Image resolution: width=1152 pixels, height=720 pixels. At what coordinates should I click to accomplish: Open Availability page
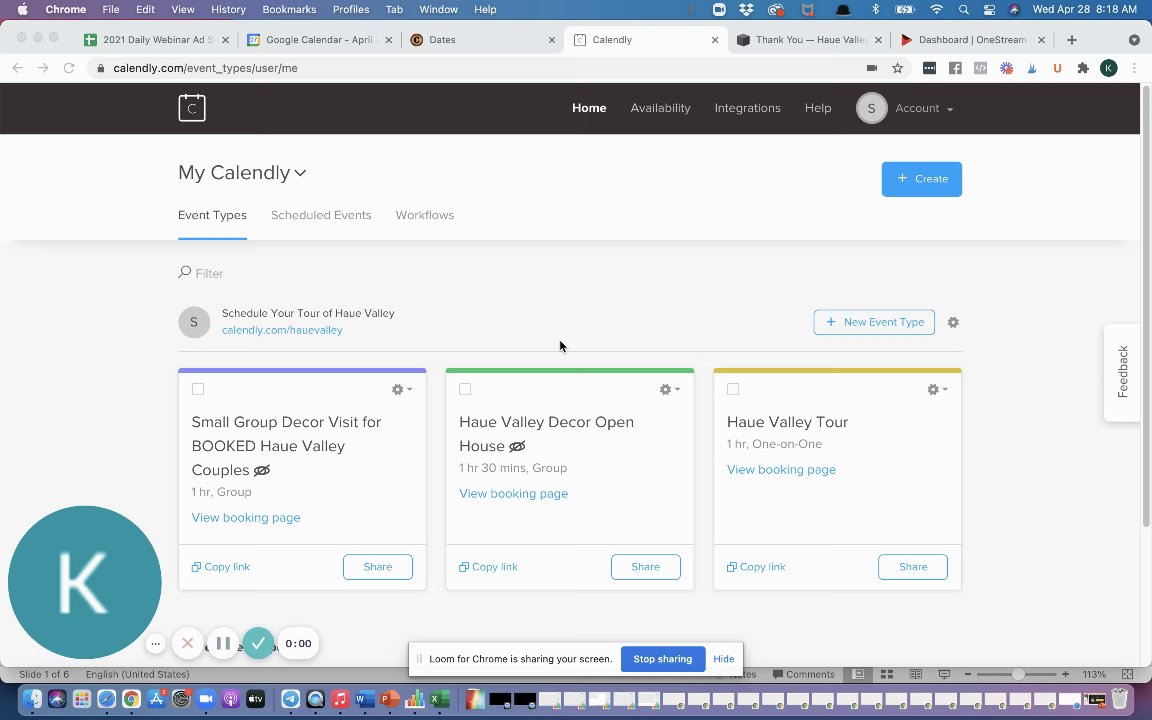(660, 108)
